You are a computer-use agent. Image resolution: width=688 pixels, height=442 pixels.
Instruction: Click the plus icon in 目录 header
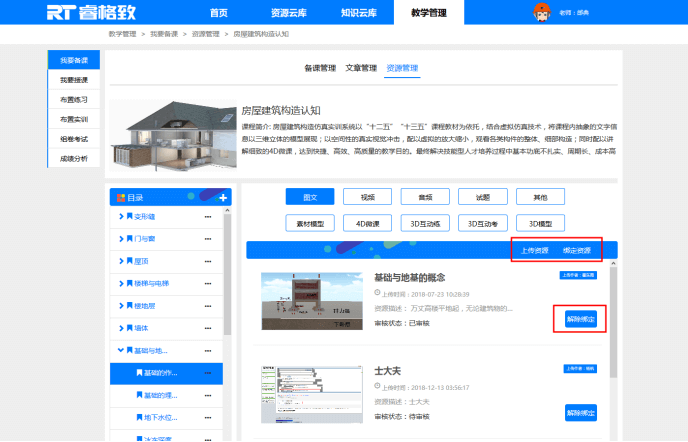222,198
